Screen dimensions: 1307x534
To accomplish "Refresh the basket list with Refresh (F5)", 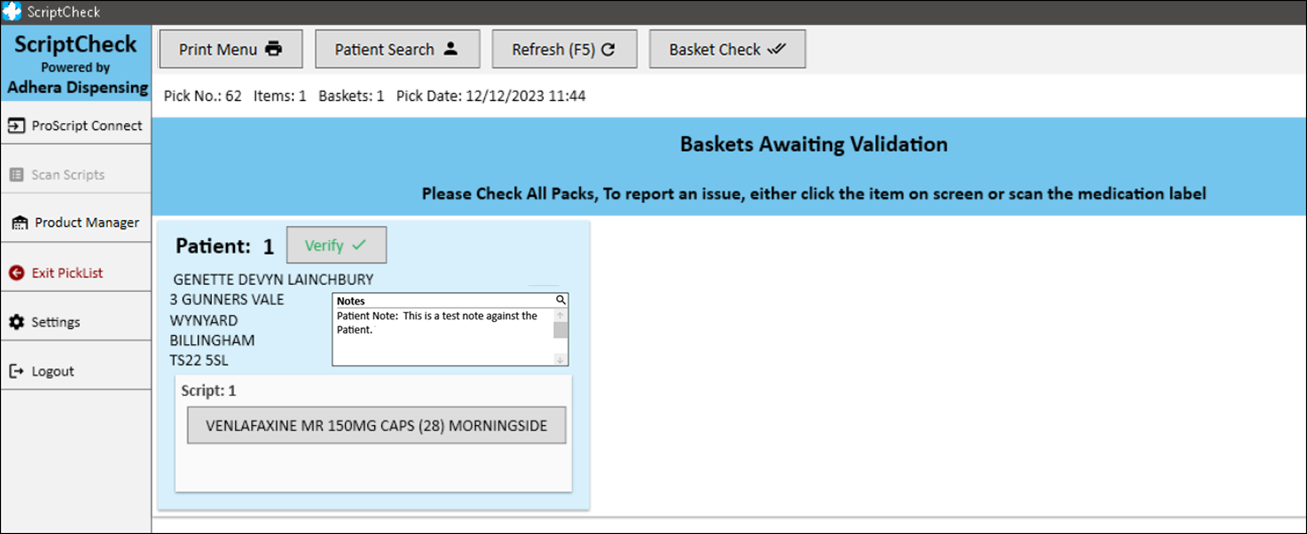I will (x=564, y=49).
